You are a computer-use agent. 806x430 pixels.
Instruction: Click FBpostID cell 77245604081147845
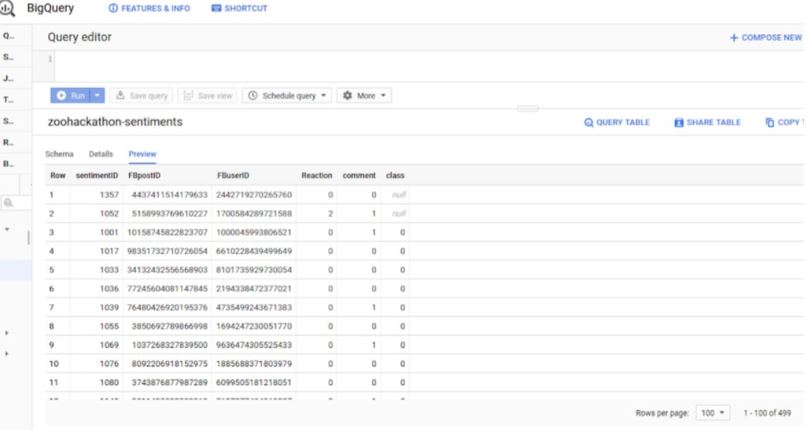168,289
